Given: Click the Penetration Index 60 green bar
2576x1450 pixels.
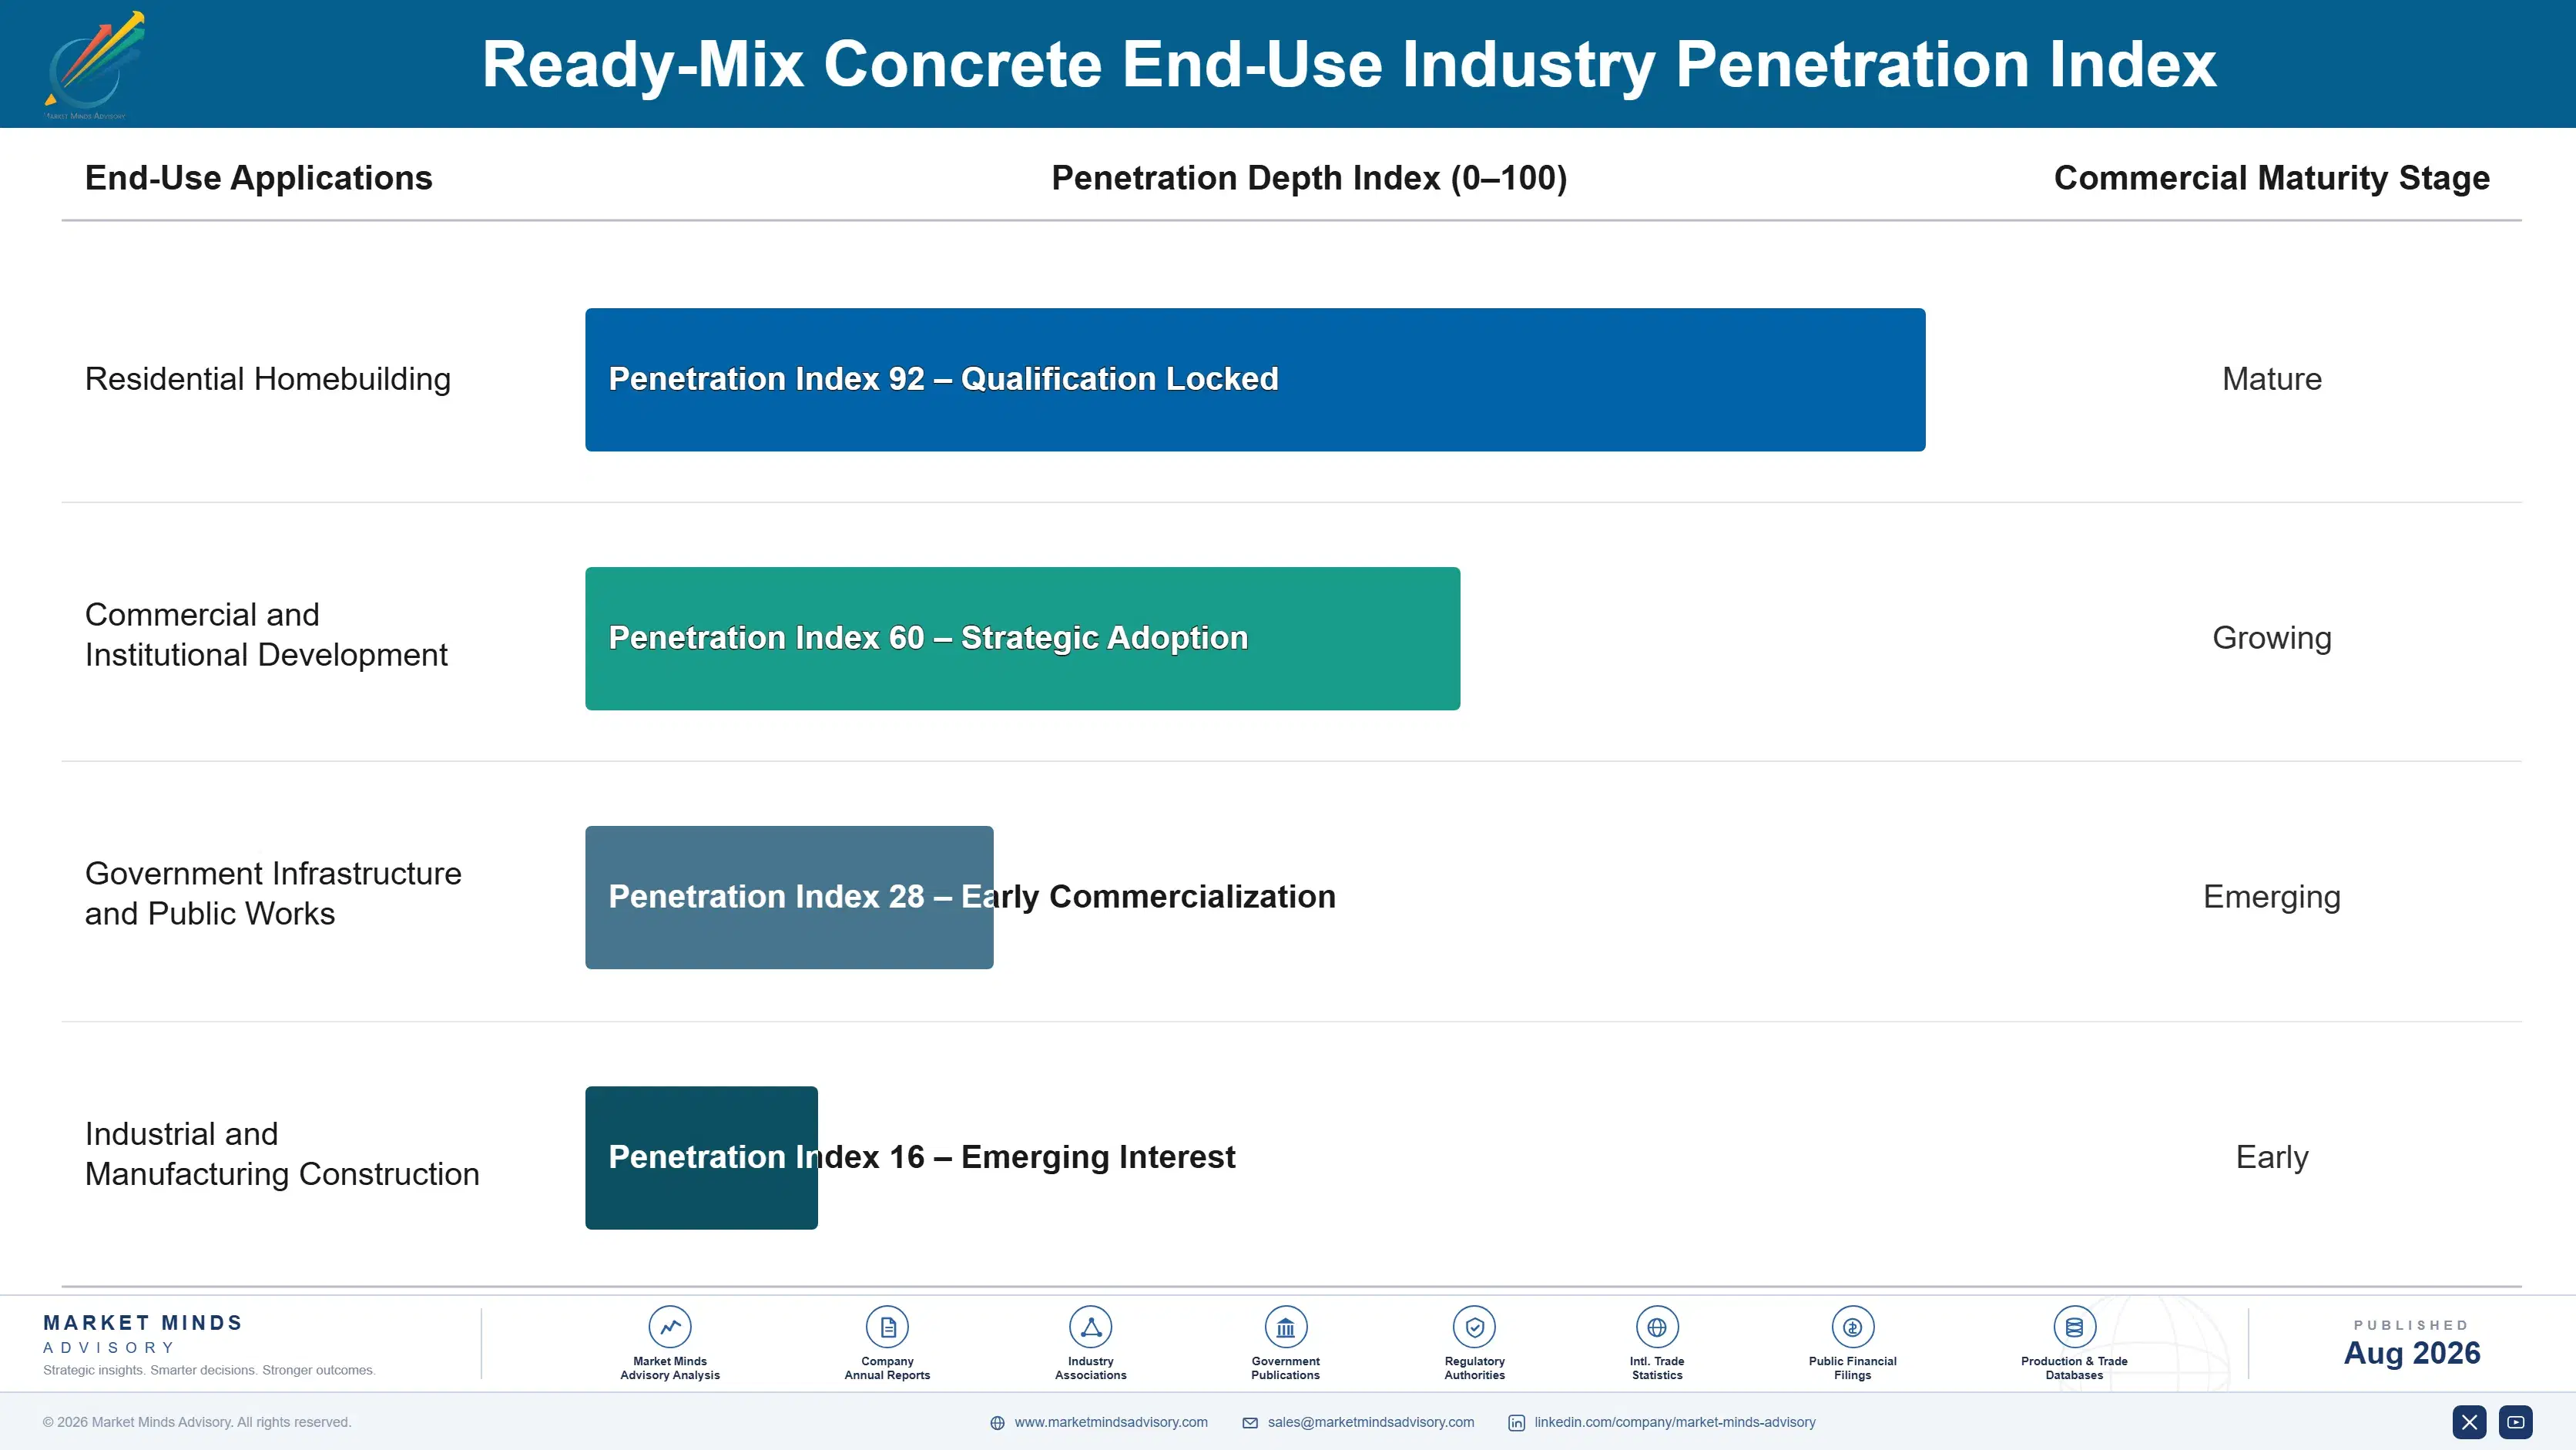Looking at the screenshot, I should (x=1022, y=639).
